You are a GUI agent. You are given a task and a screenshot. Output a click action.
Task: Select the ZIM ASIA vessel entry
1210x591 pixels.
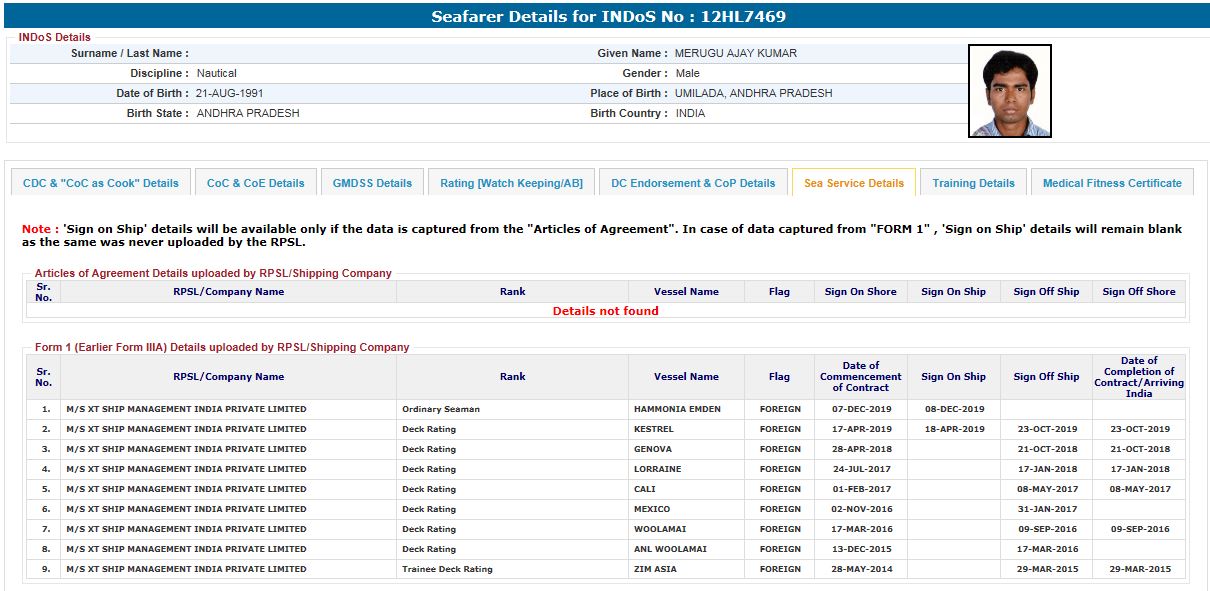click(655, 569)
